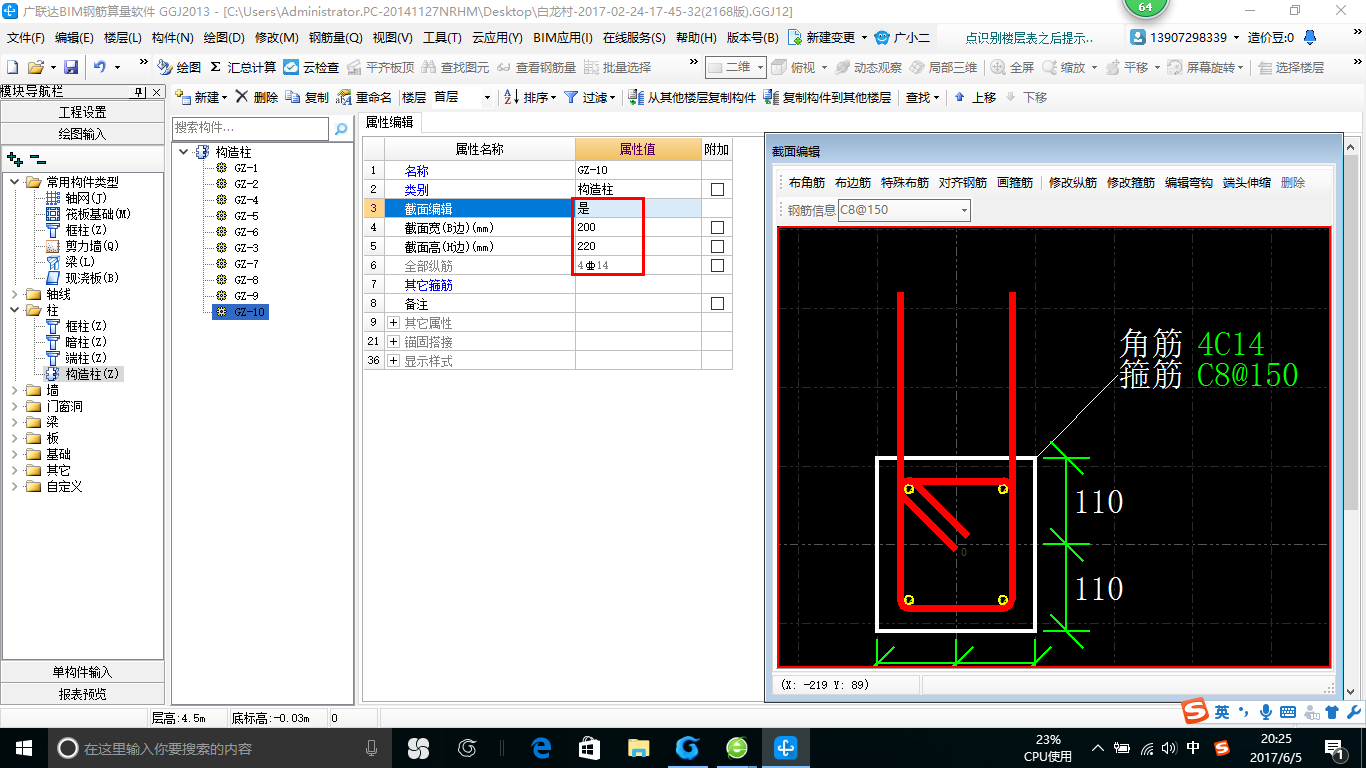Click Edge browser icon in taskbar

542,748
